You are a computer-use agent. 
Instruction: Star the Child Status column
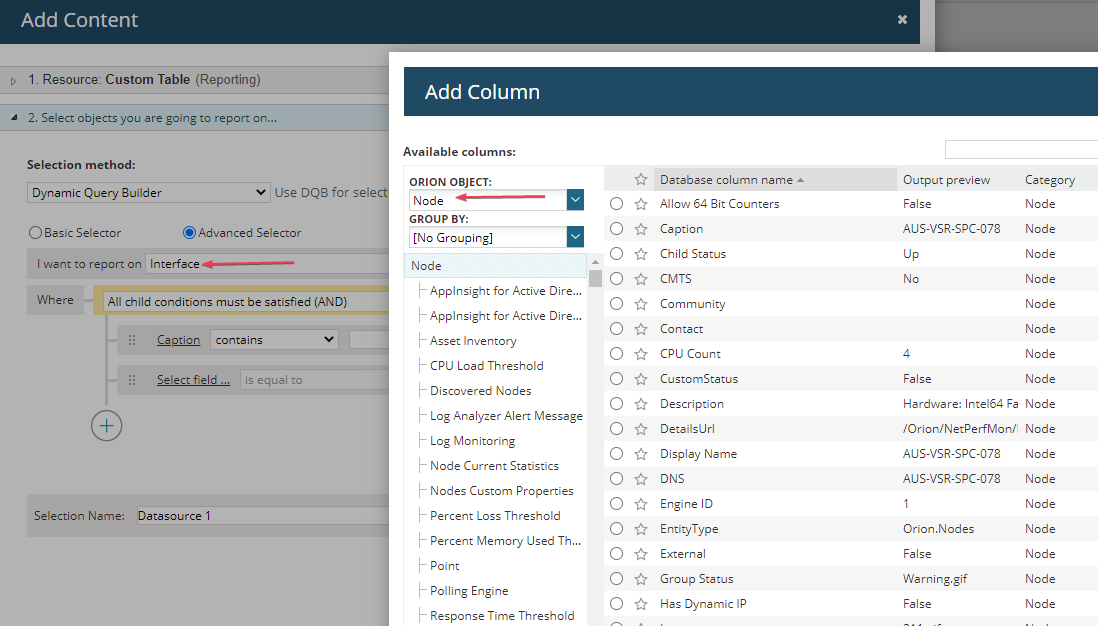(641, 254)
